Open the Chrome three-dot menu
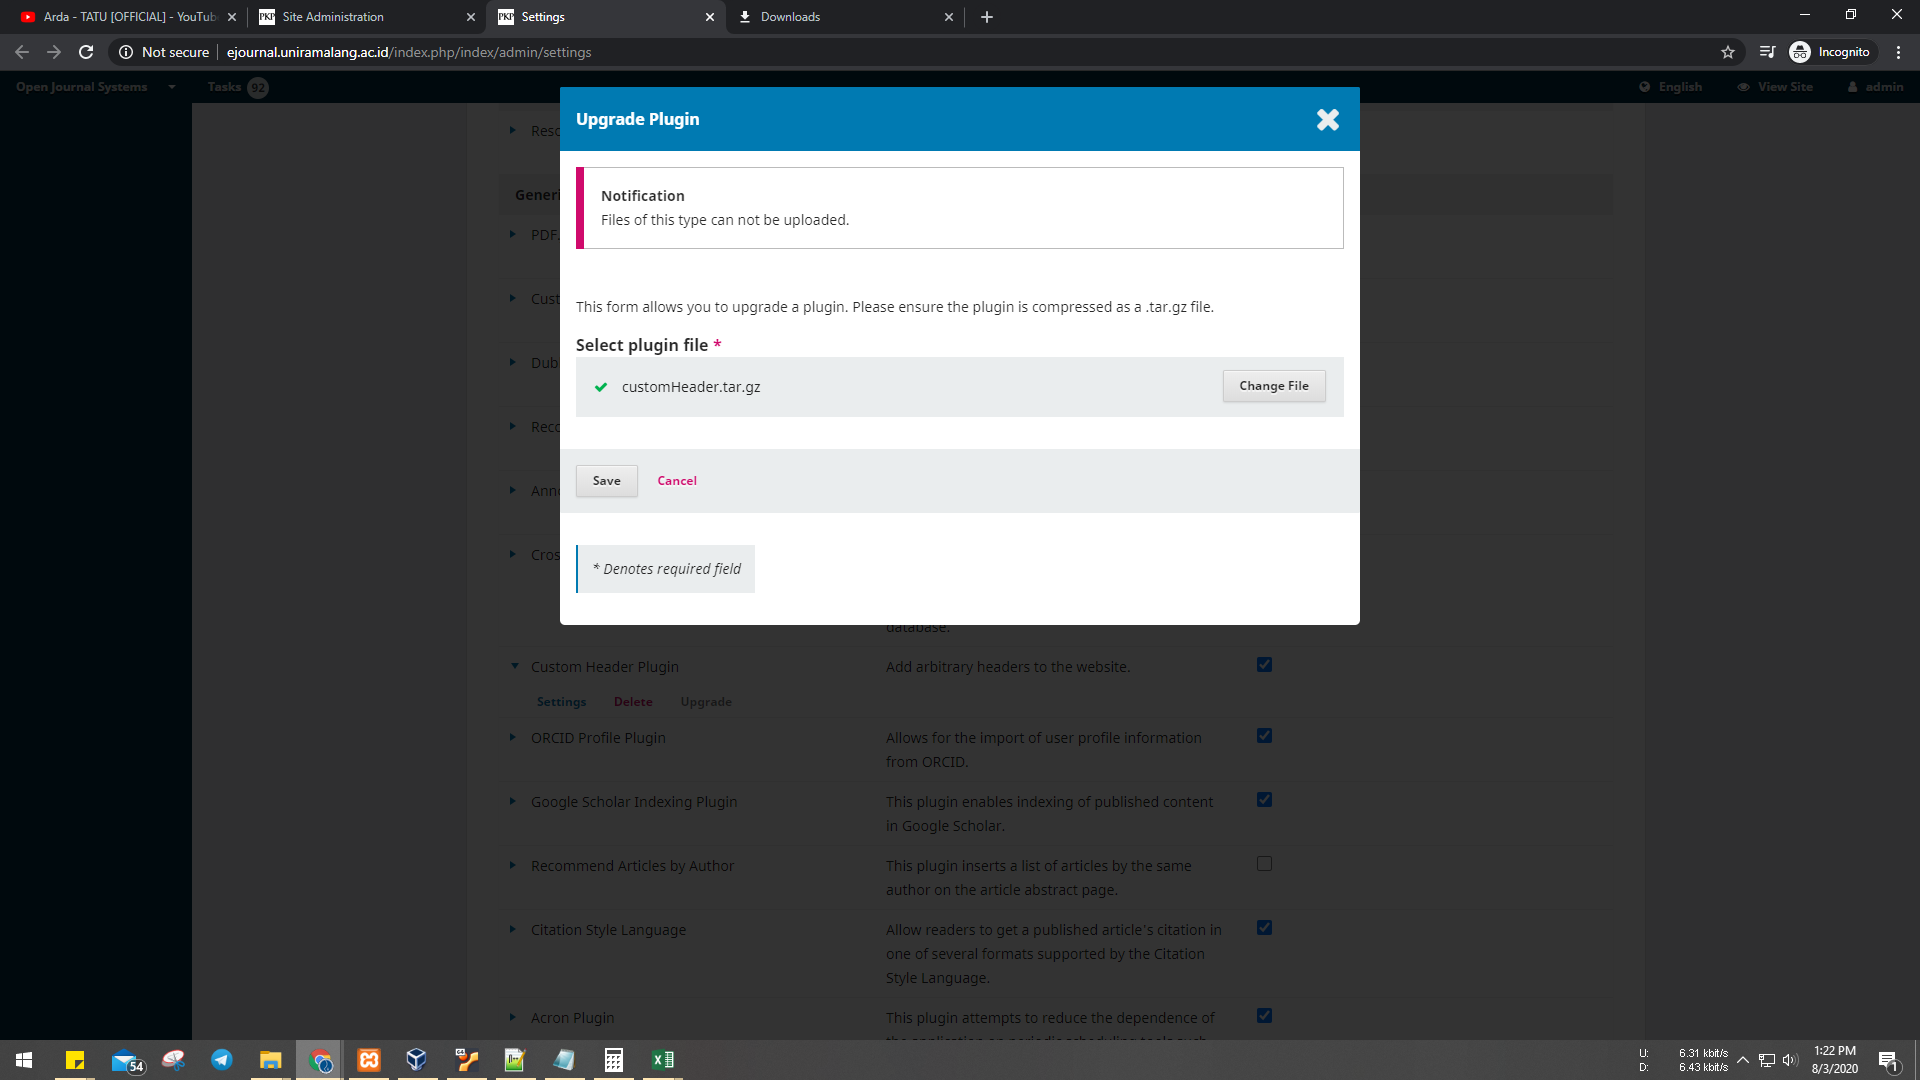 (x=1898, y=52)
